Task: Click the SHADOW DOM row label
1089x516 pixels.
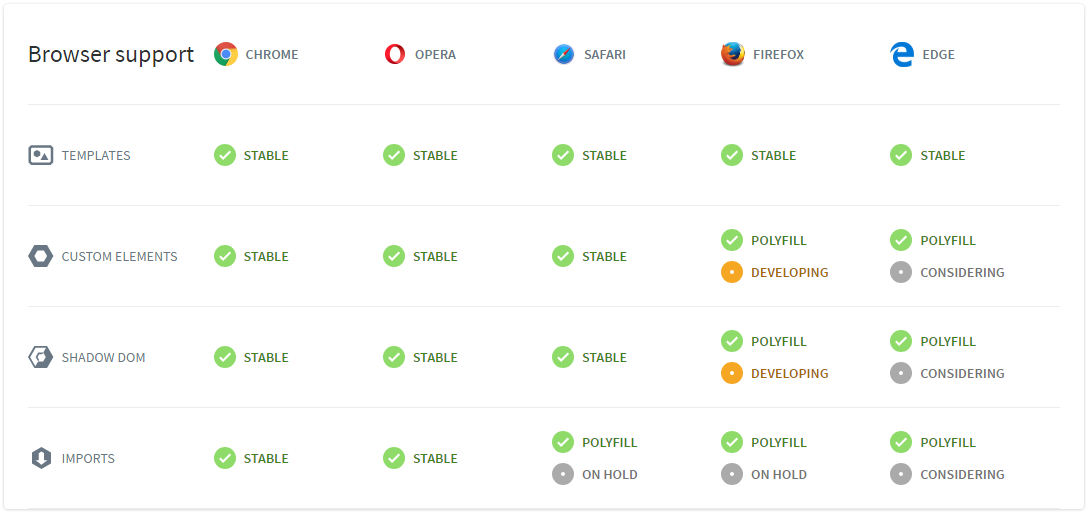Action: (103, 357)
